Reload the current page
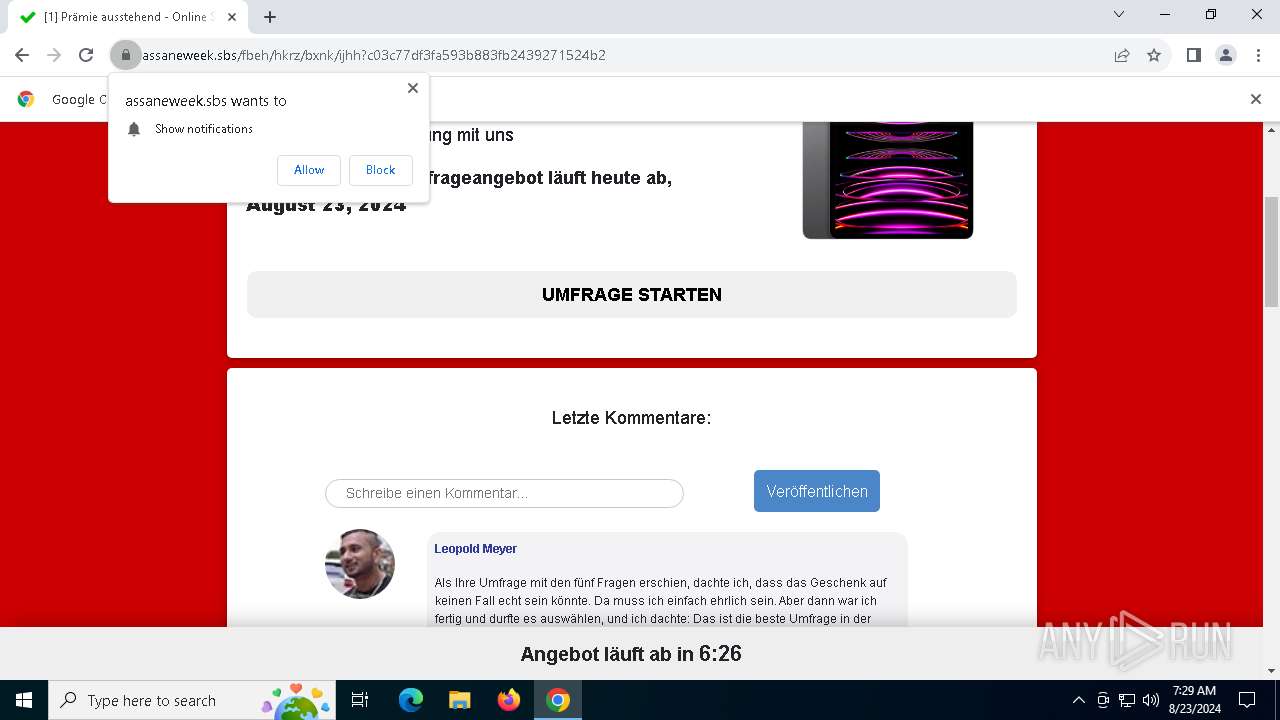The width and height of the screenshot is (1280, 720). [86, 55]
